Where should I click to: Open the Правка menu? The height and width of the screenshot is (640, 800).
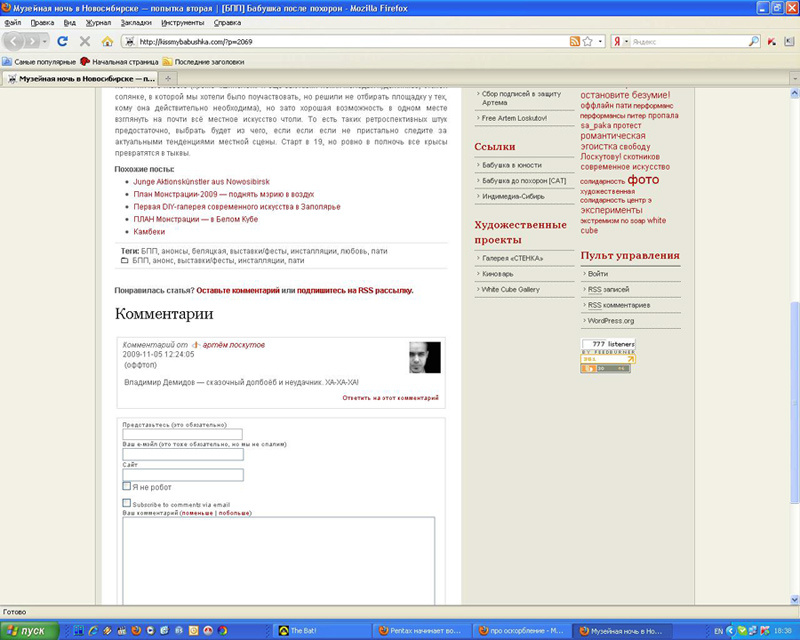[x=42, y=22]
